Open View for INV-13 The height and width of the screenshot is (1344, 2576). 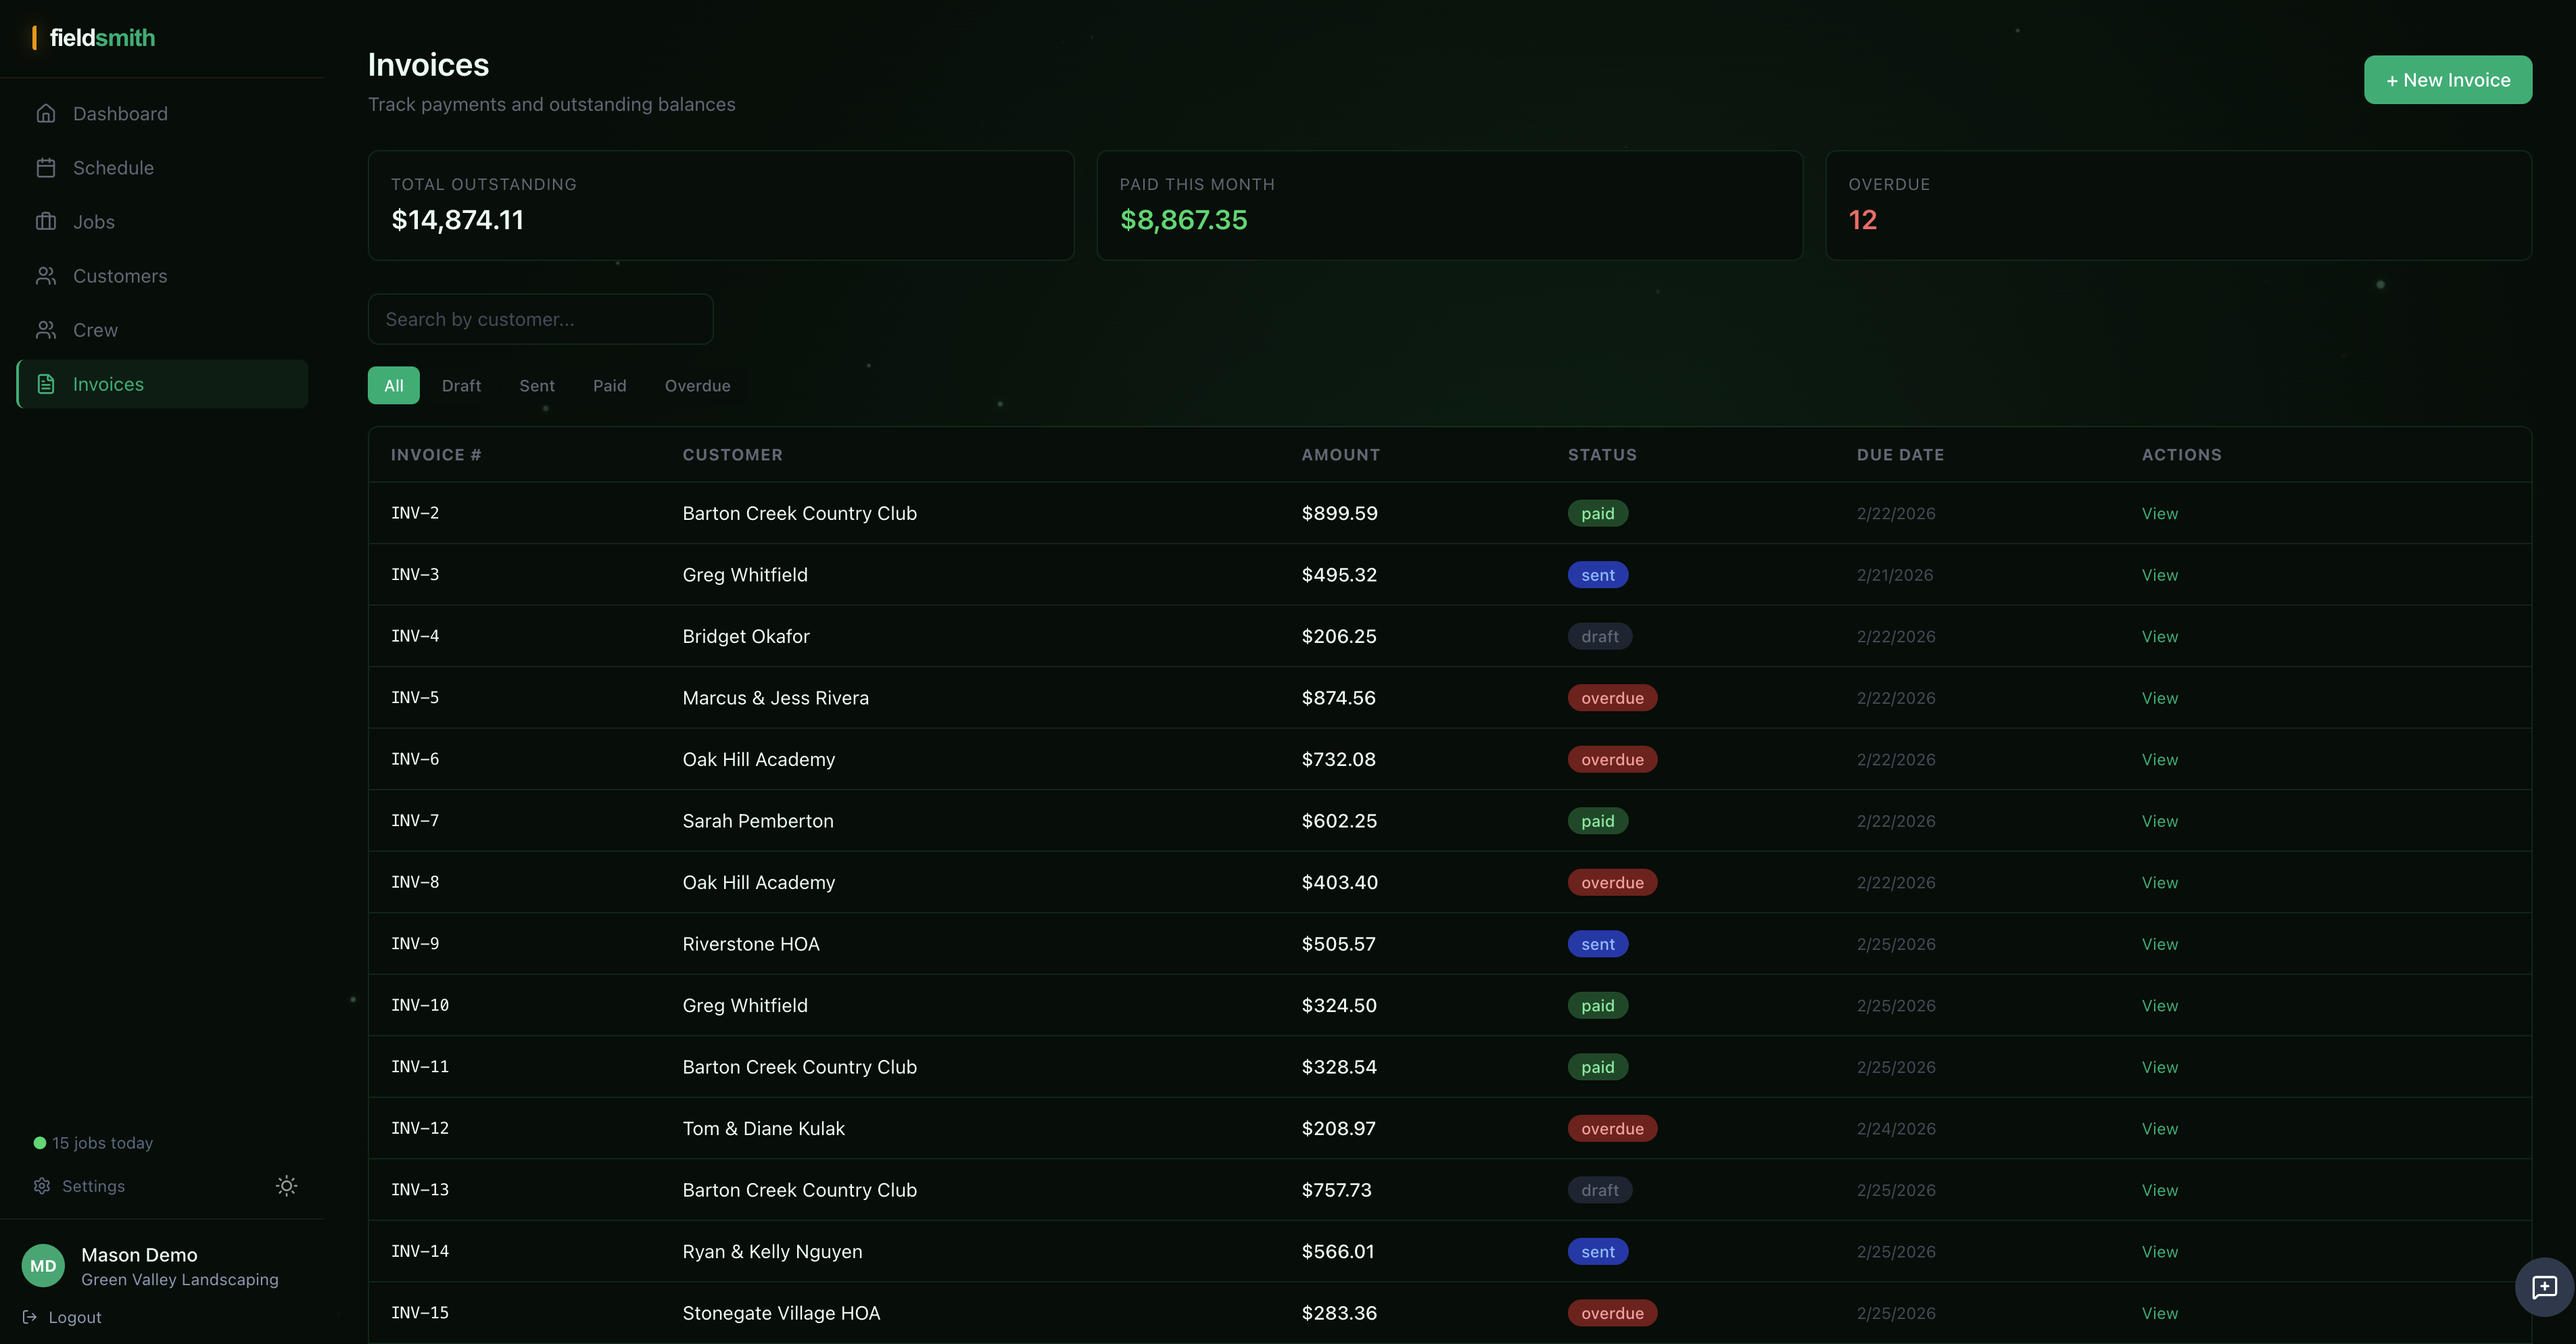point(2160,1190)
